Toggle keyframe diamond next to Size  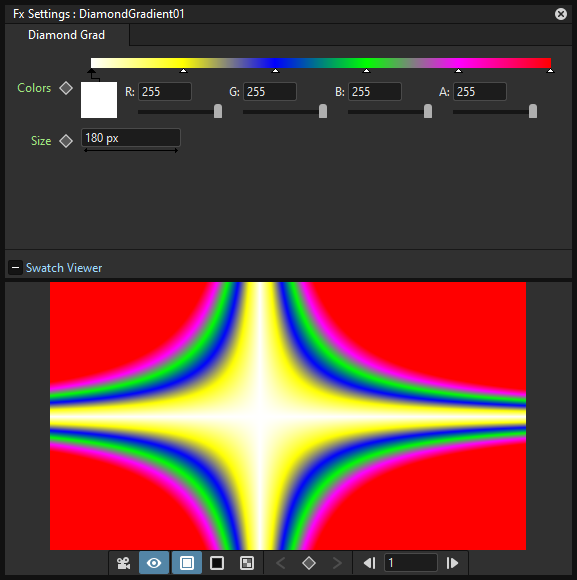tap(66, 141)
